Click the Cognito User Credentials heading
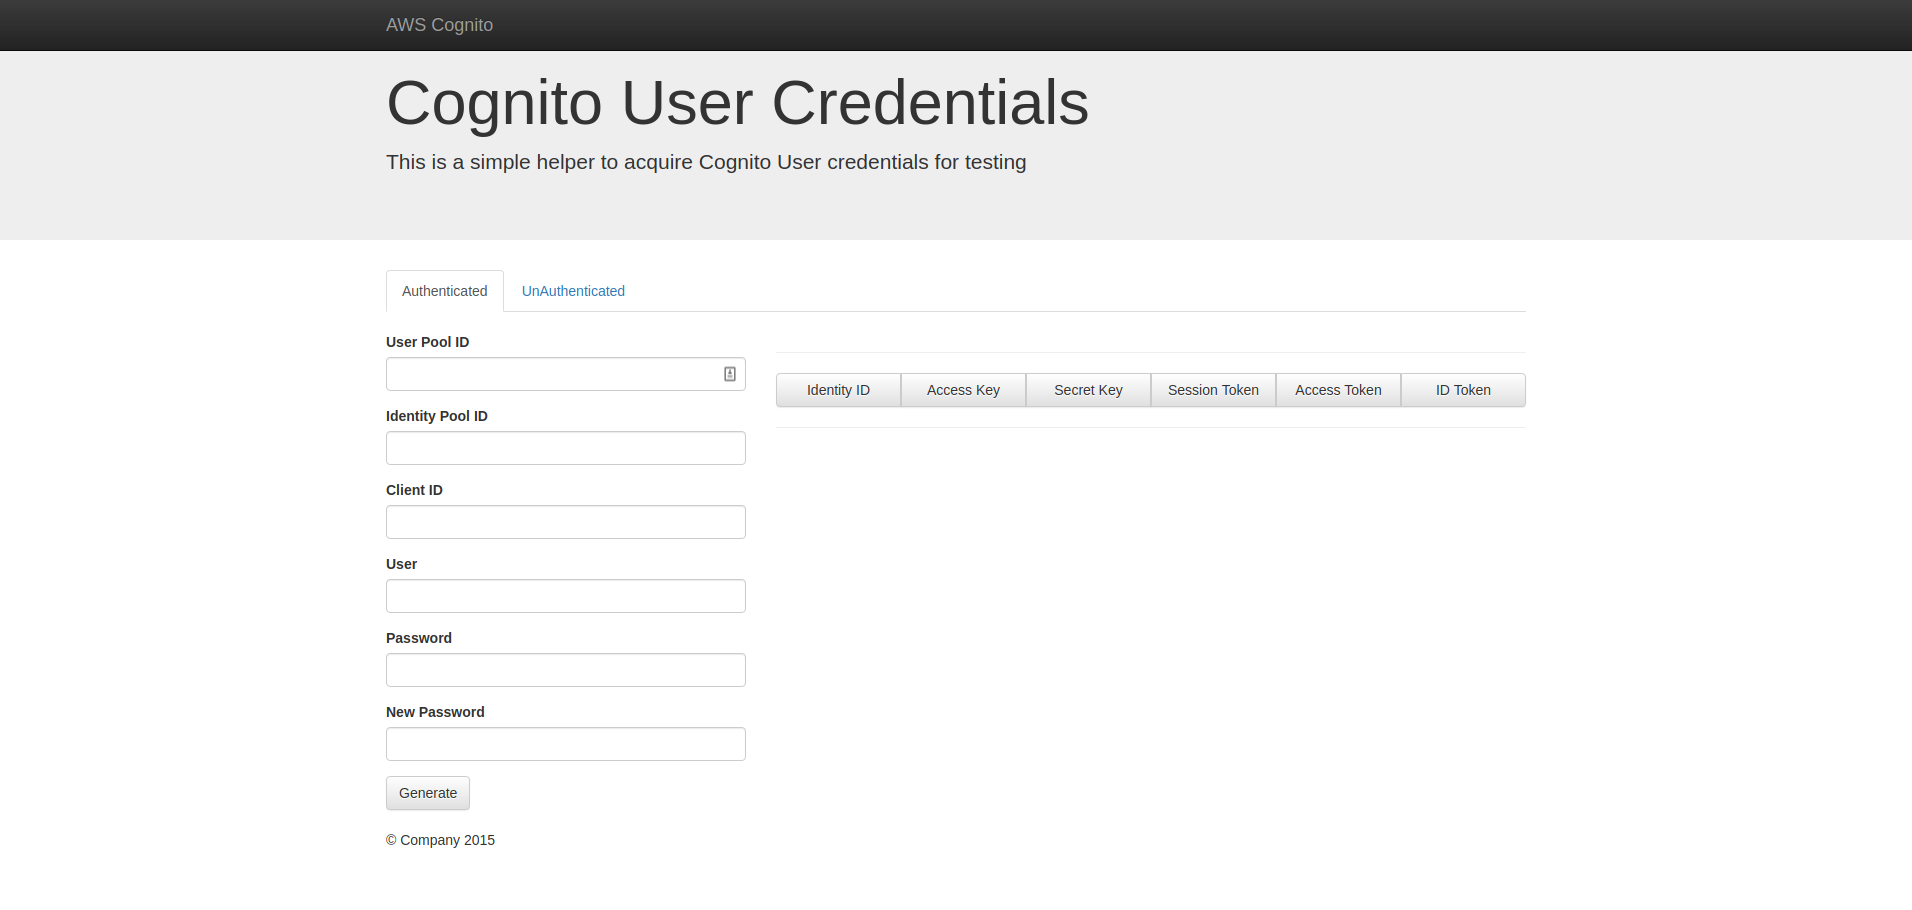Screen dimensions: 1912x910 pyautogui.click(x=737, y=103)
